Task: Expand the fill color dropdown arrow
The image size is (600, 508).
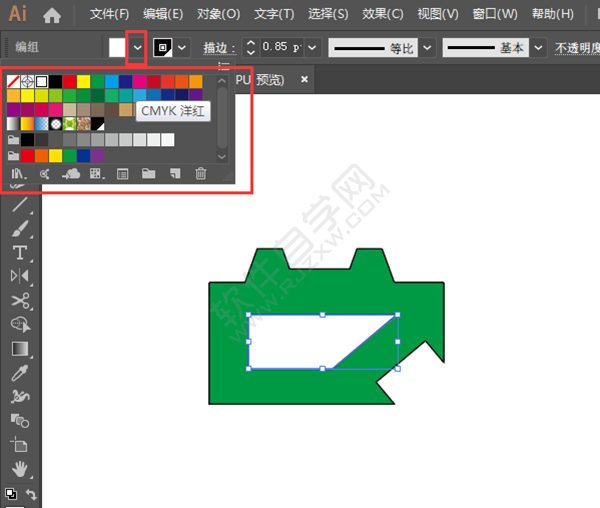Action: [x=137, y=48]
